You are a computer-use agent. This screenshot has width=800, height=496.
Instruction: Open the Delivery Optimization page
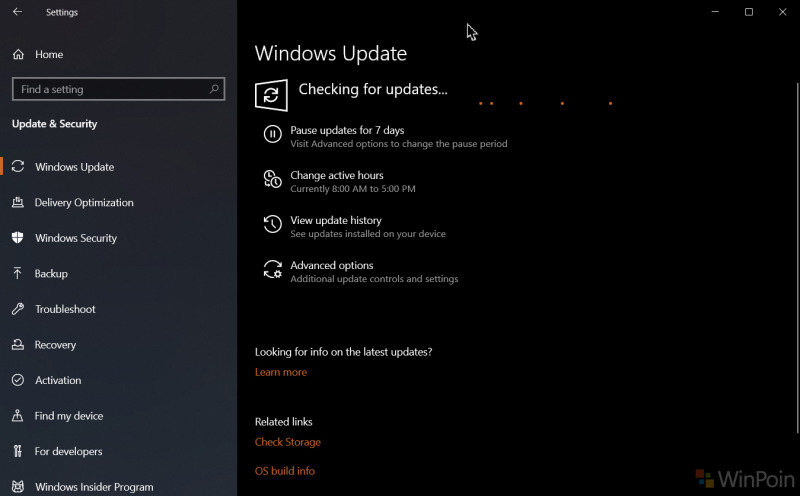click(x=84, y=202)
